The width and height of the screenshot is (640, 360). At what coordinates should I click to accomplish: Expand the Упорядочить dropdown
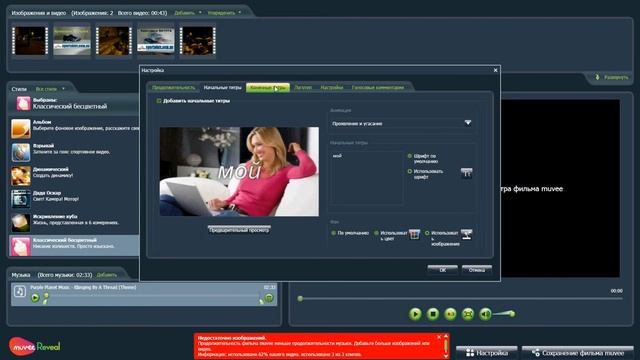click(224, 13)
